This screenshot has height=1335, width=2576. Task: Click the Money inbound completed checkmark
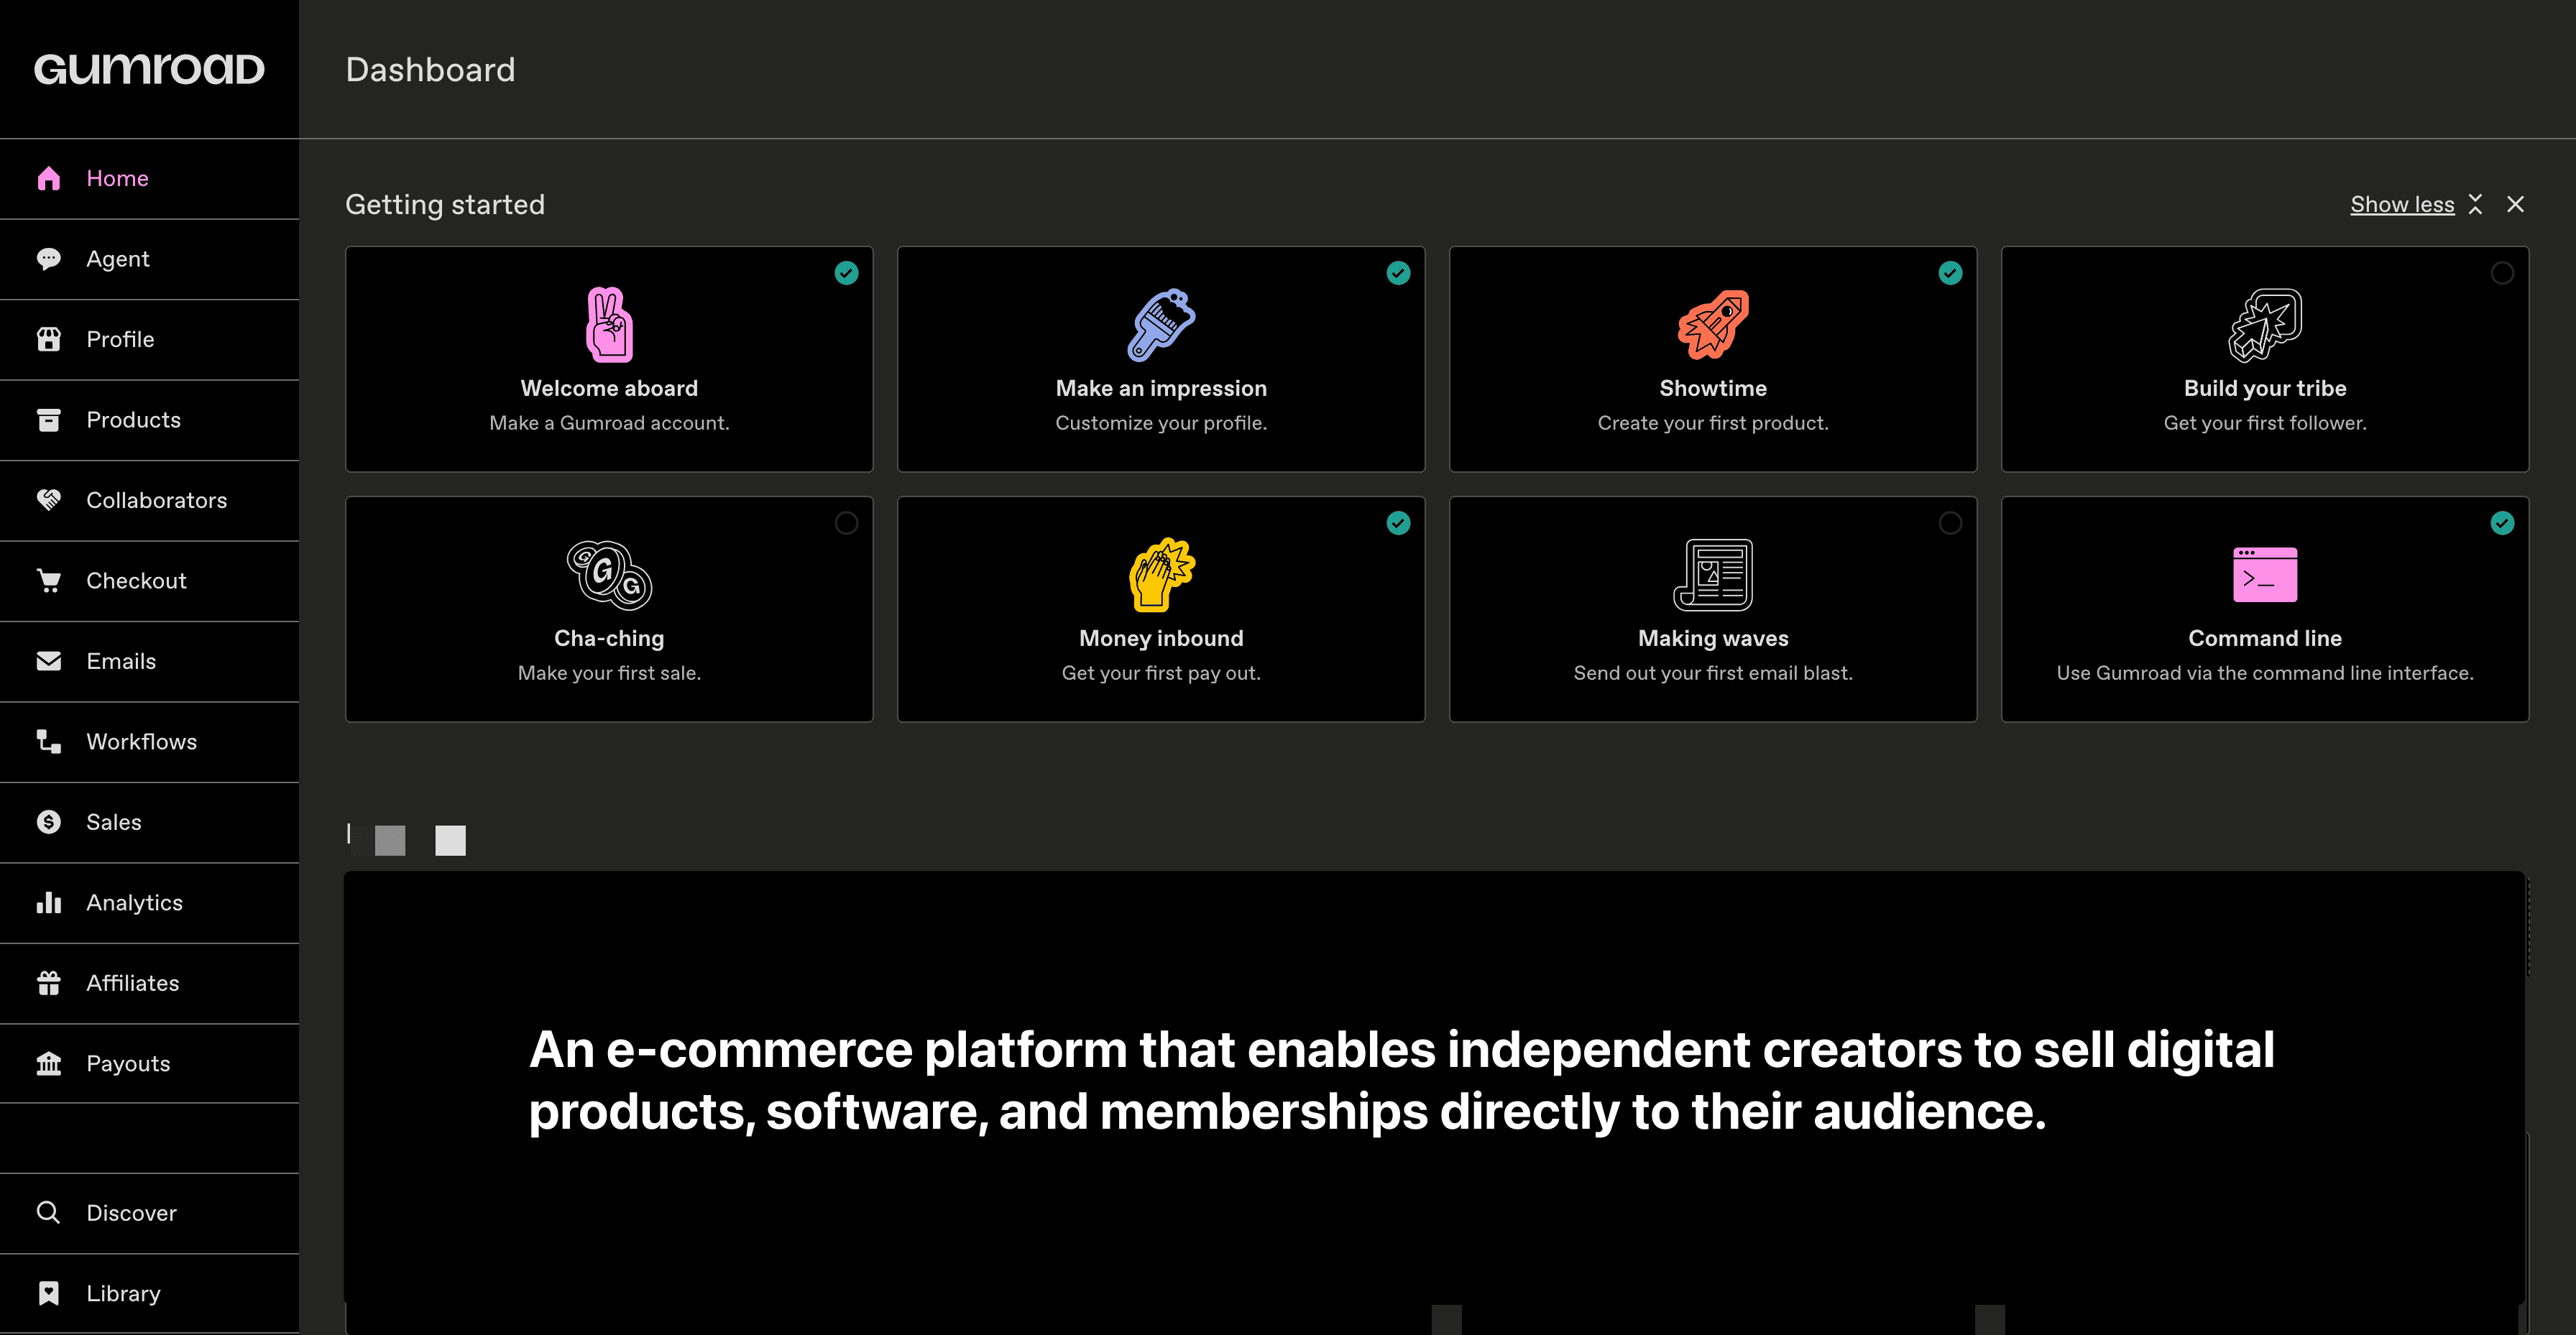pyautogui.click(x=1398, y=523)
